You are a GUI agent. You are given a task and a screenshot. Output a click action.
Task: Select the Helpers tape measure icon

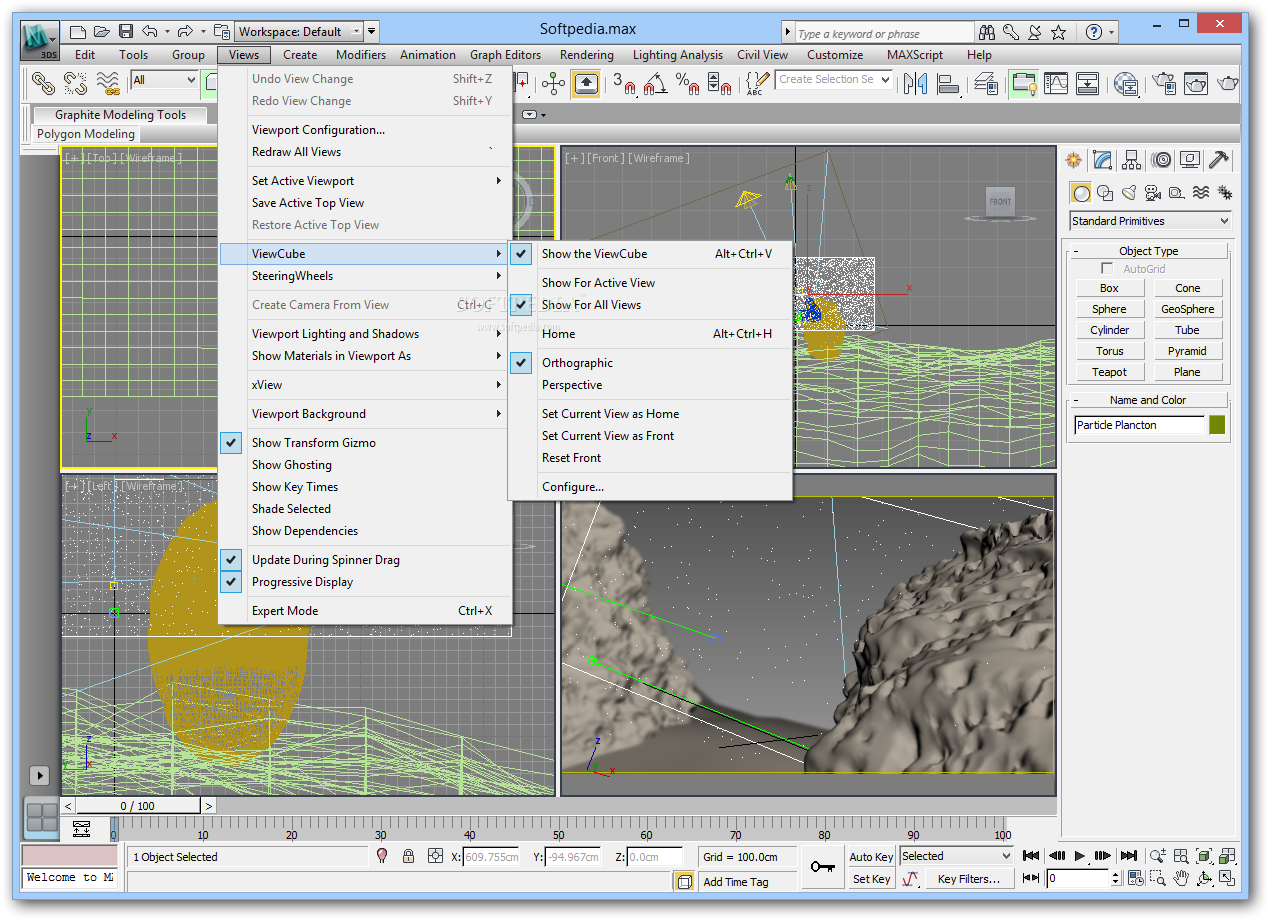(x=1177, y=193)
